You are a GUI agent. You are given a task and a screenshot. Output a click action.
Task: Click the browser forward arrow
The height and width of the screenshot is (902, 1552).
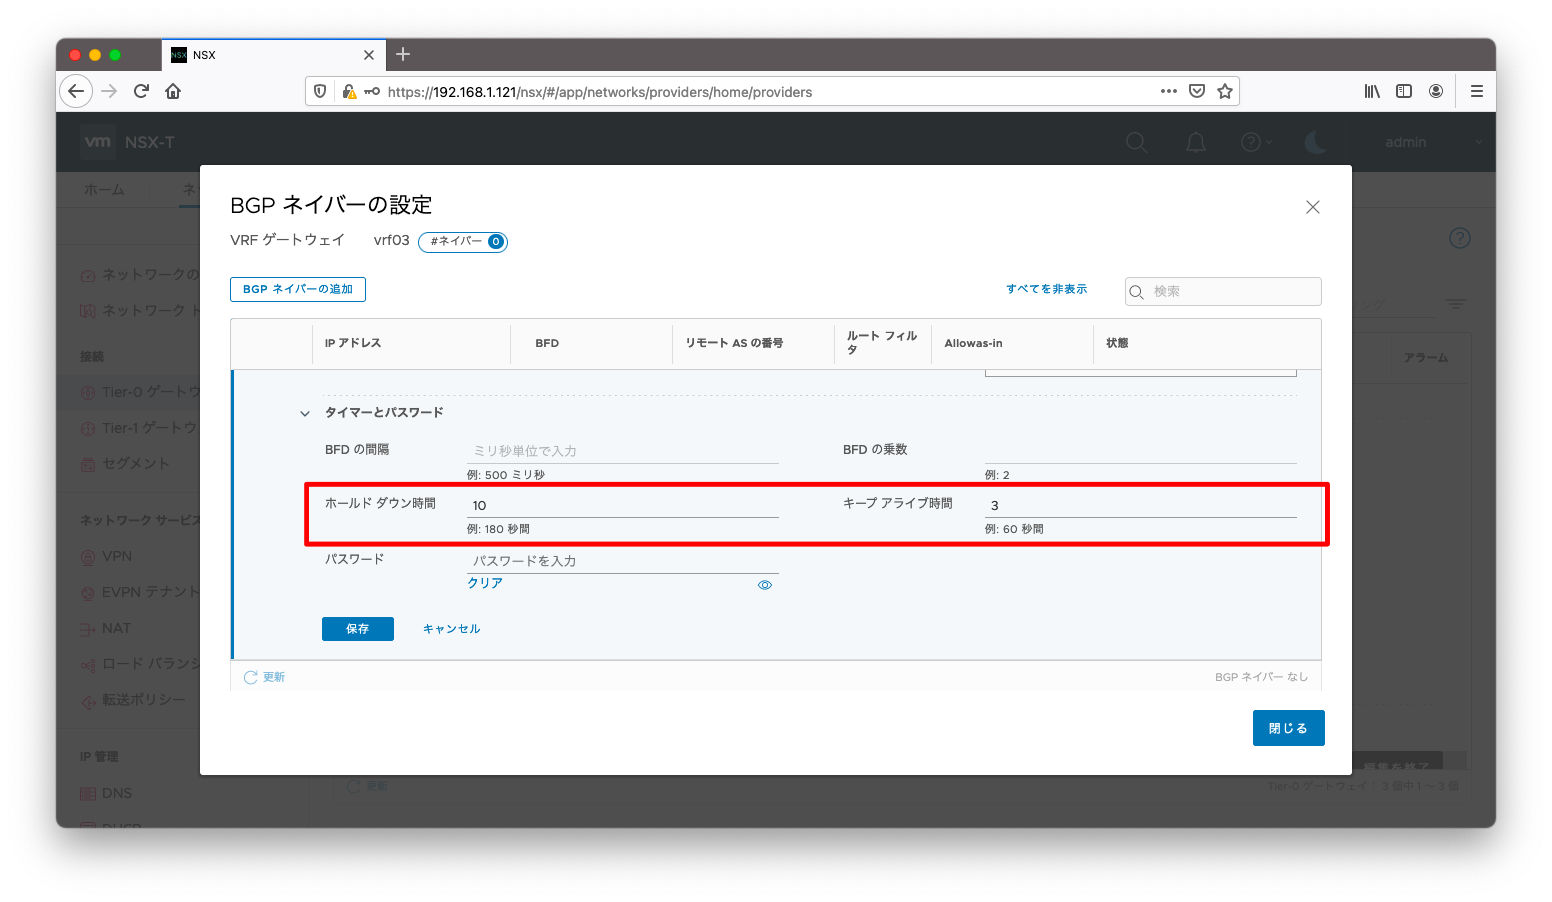(x=110, y=91)
